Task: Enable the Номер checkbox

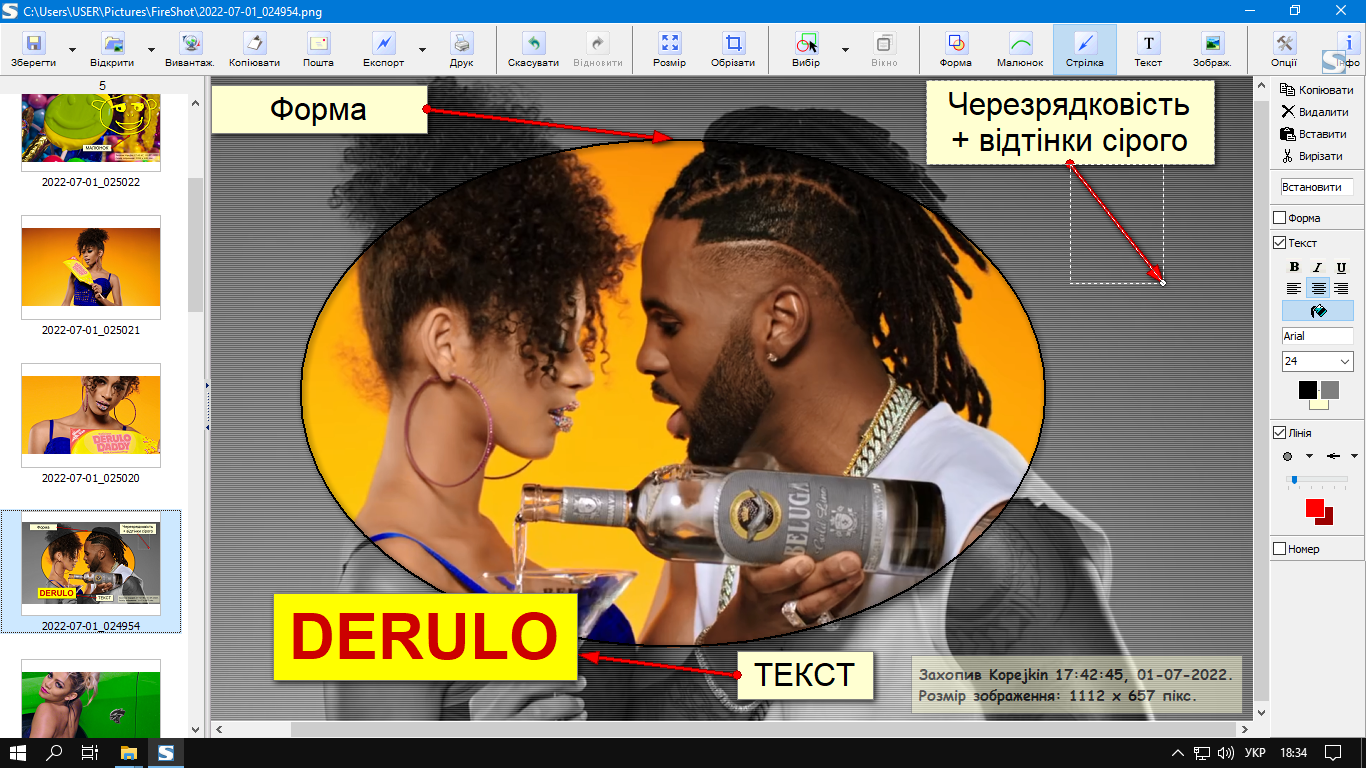Action: [x=1279, y=549]
